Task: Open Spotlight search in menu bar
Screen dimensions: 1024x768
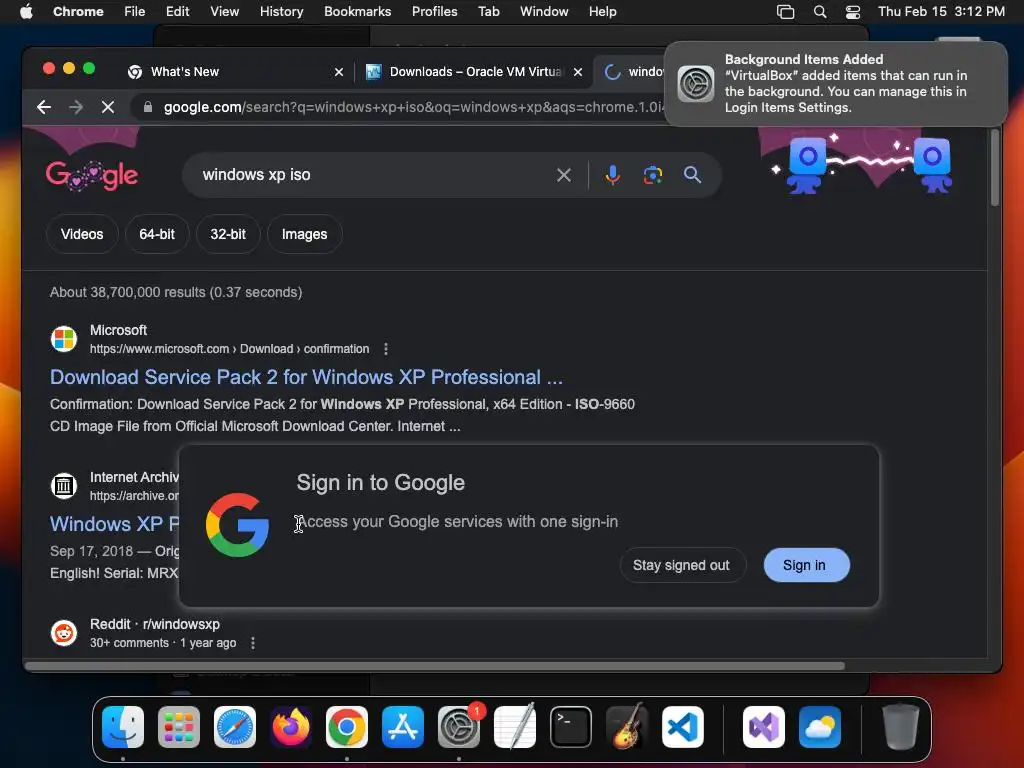Action: coord(820,12)
